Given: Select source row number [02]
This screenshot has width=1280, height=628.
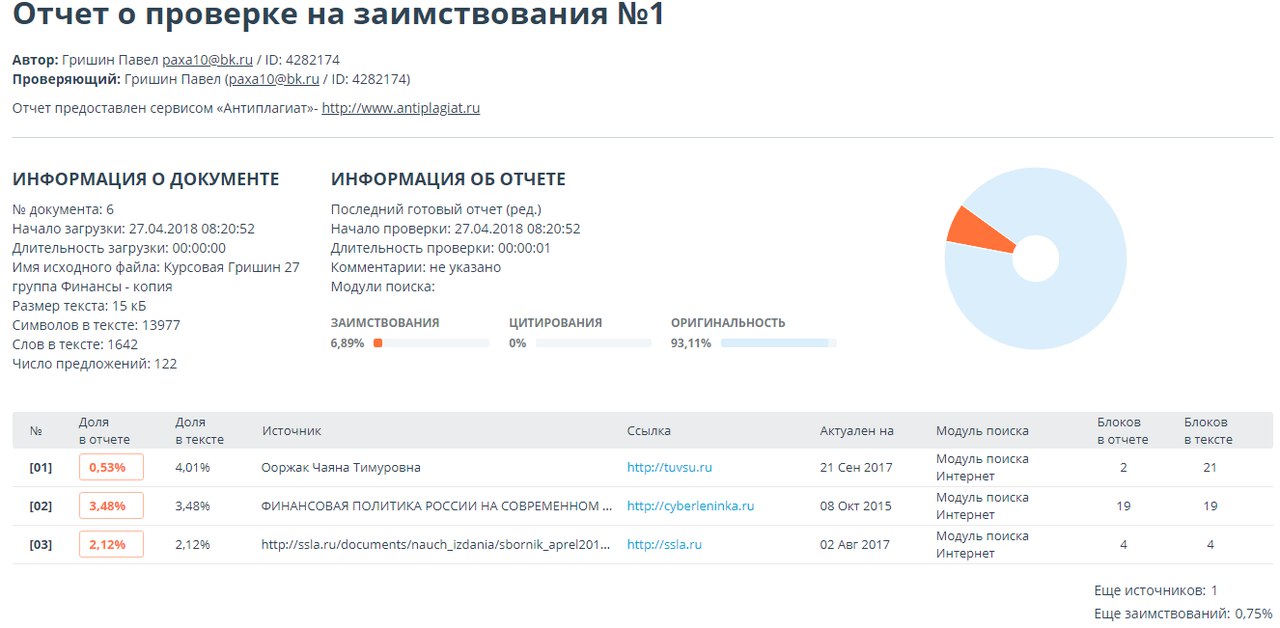Looking at the screenshot, I should 40,506.
